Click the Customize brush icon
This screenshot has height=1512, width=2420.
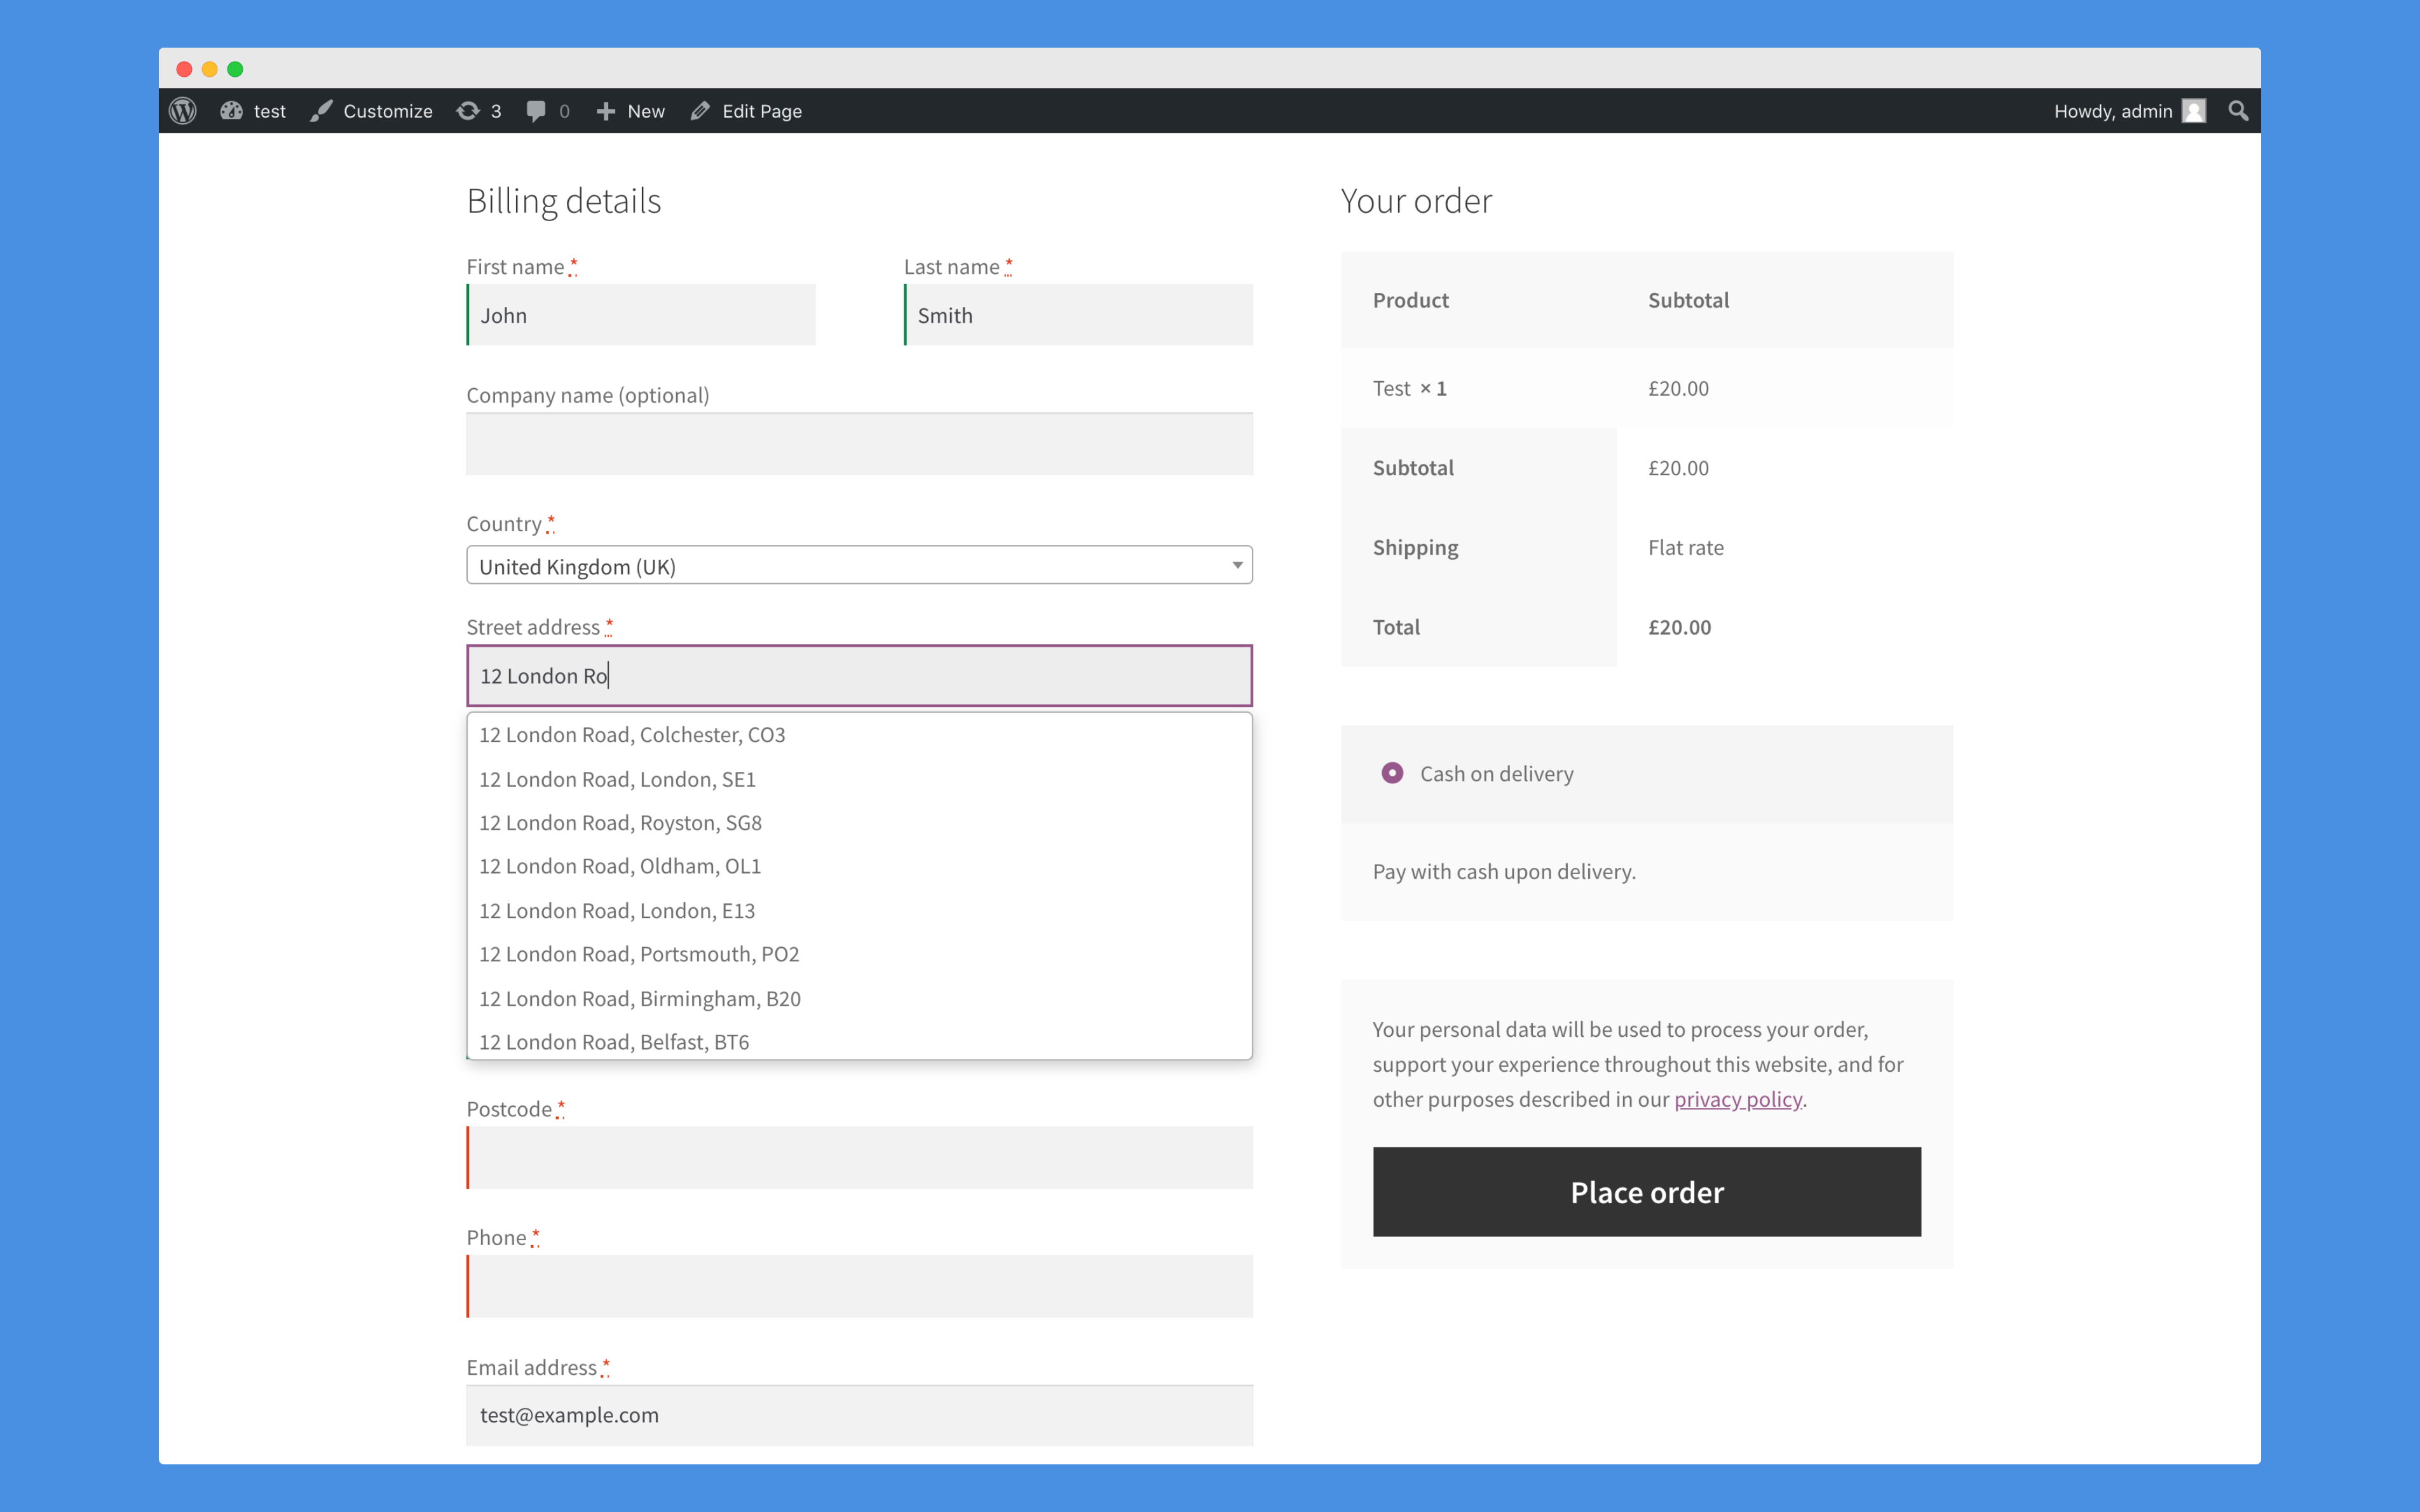[x=321, y=111]
